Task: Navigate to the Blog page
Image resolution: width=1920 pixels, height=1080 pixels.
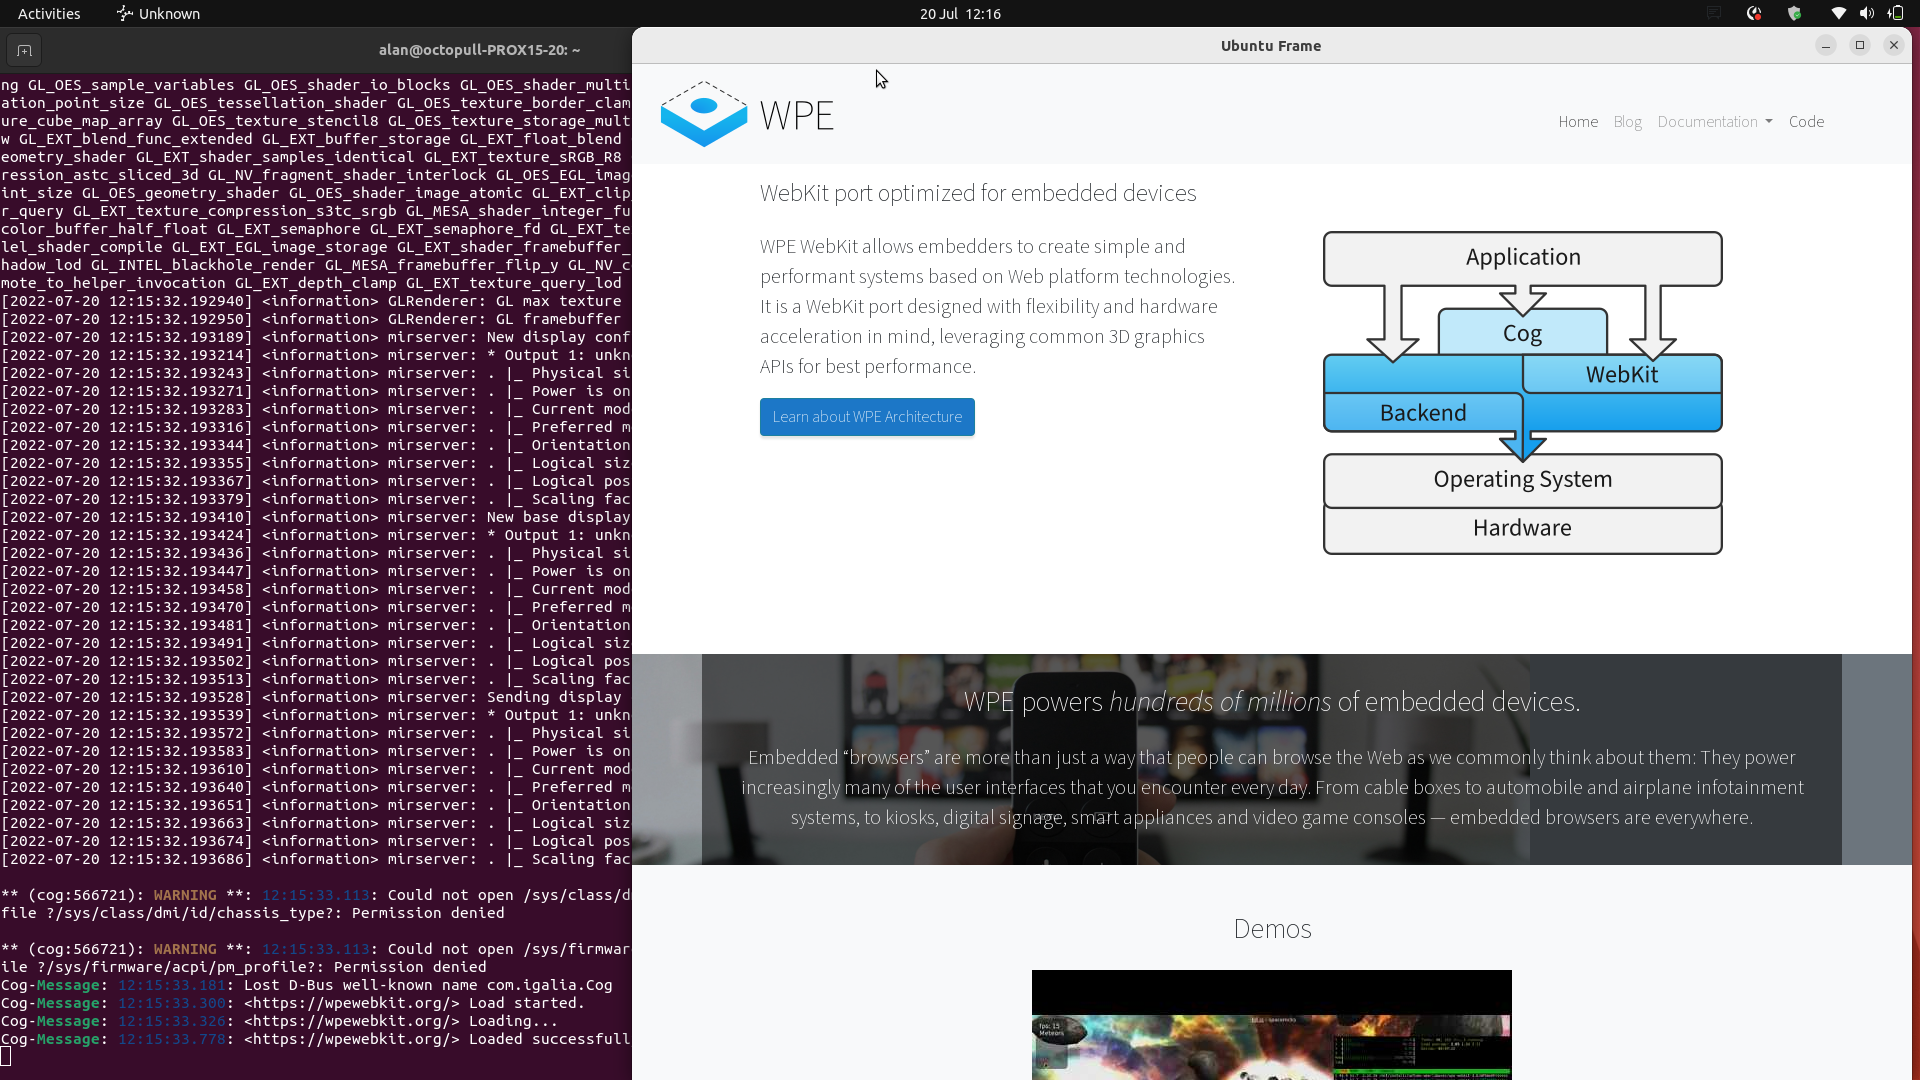Action: point(1626,121)
